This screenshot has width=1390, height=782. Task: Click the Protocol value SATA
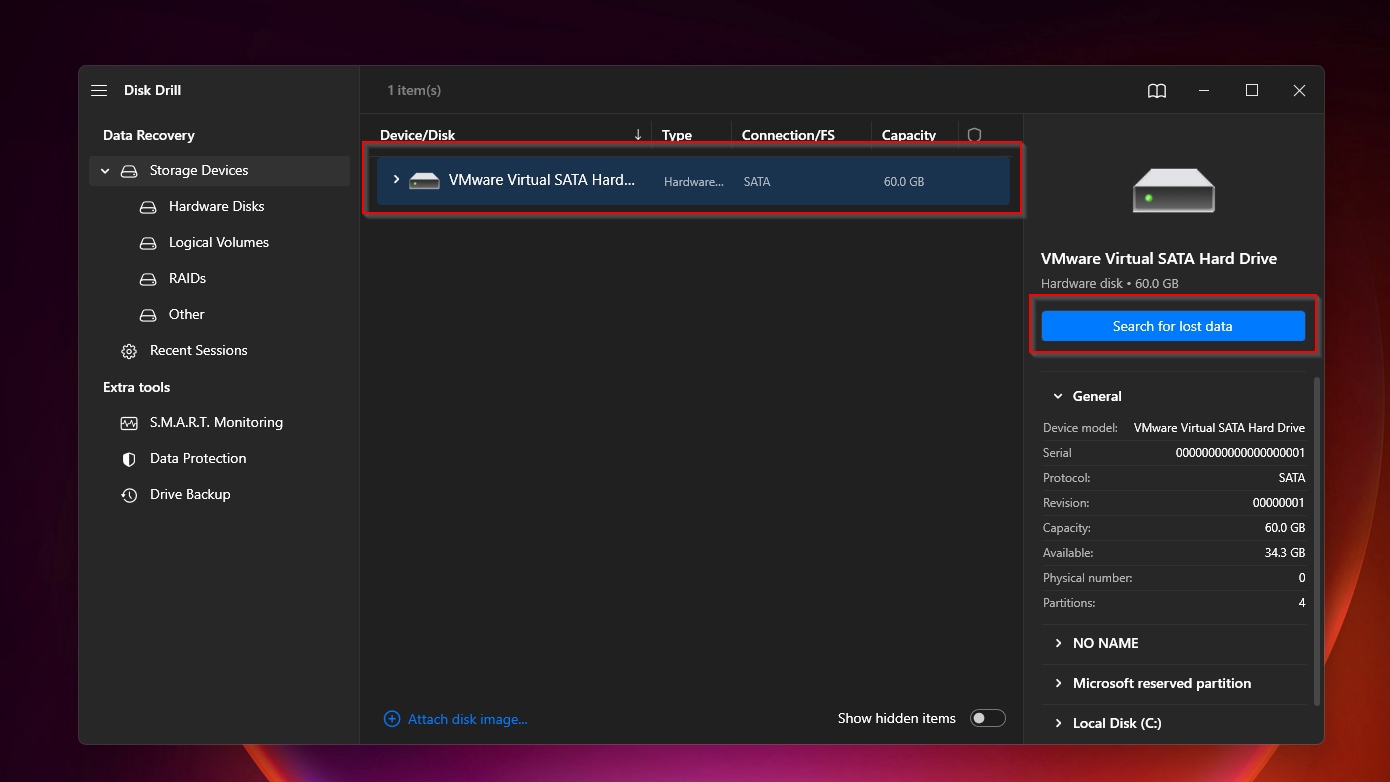1292,478
